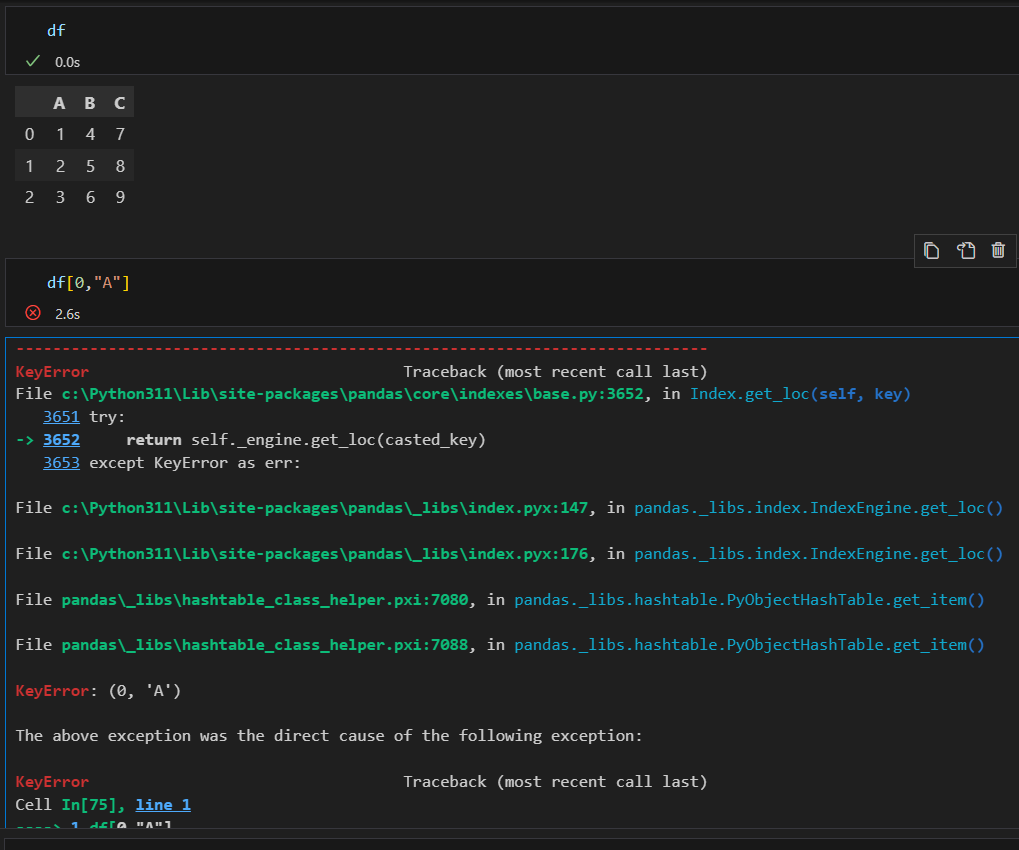Open the line 3652 link in the traceback
The image size is (1019, 850).
[x=61, y=440]
